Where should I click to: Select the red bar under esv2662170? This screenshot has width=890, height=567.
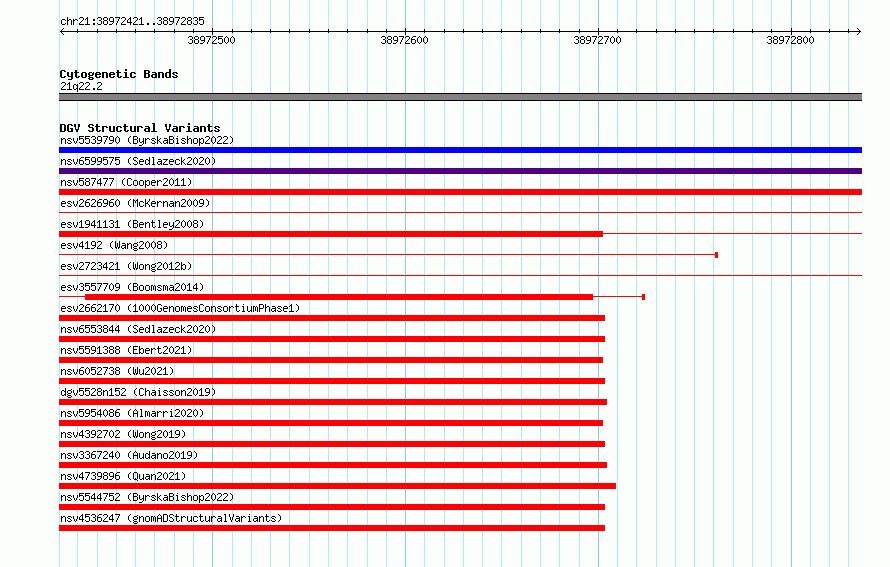332,318
